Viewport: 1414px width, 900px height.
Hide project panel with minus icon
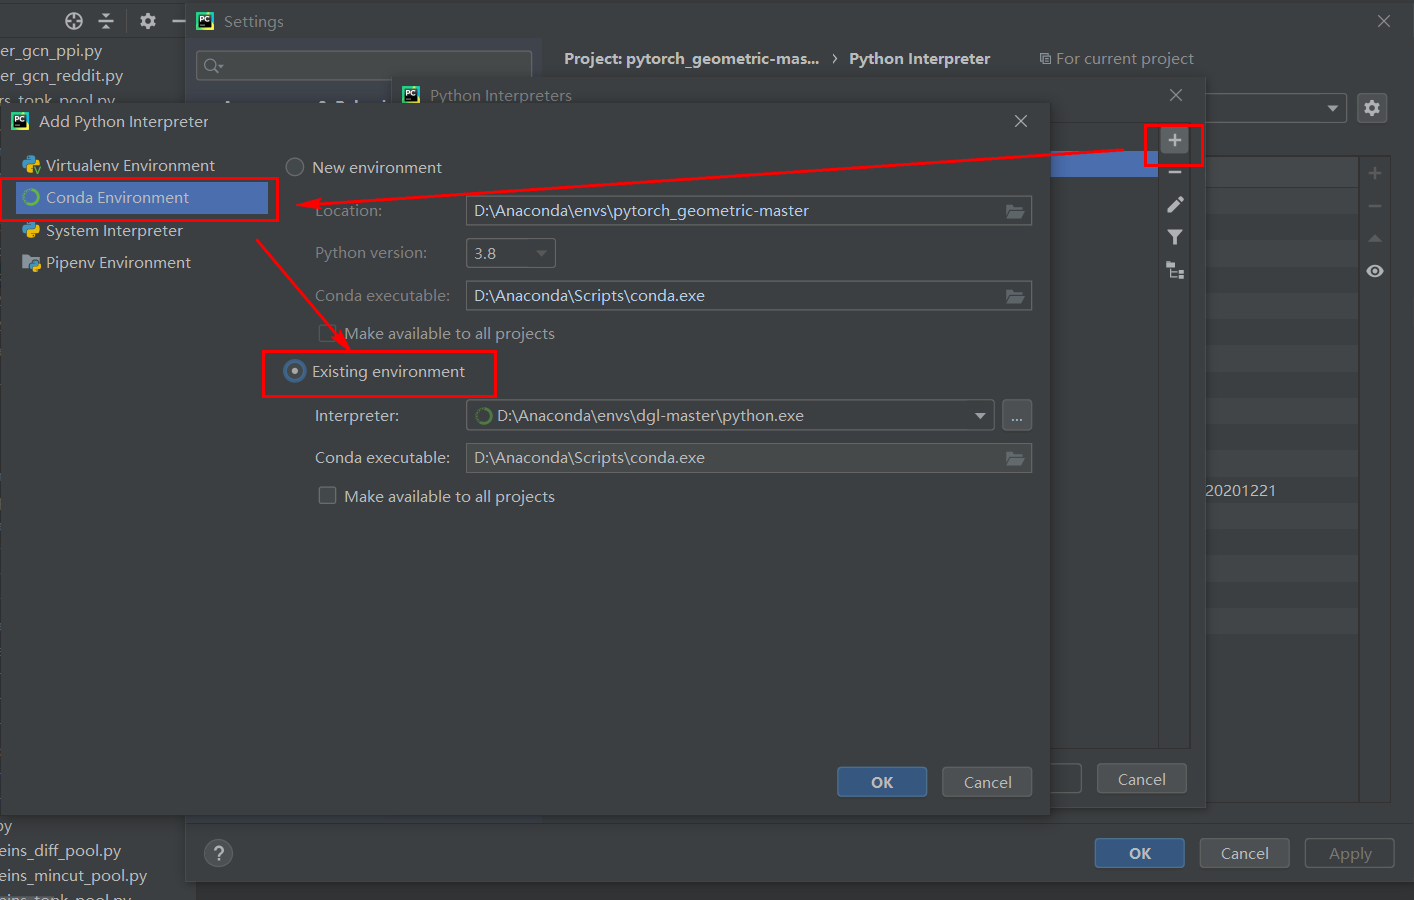pos(178,21)
